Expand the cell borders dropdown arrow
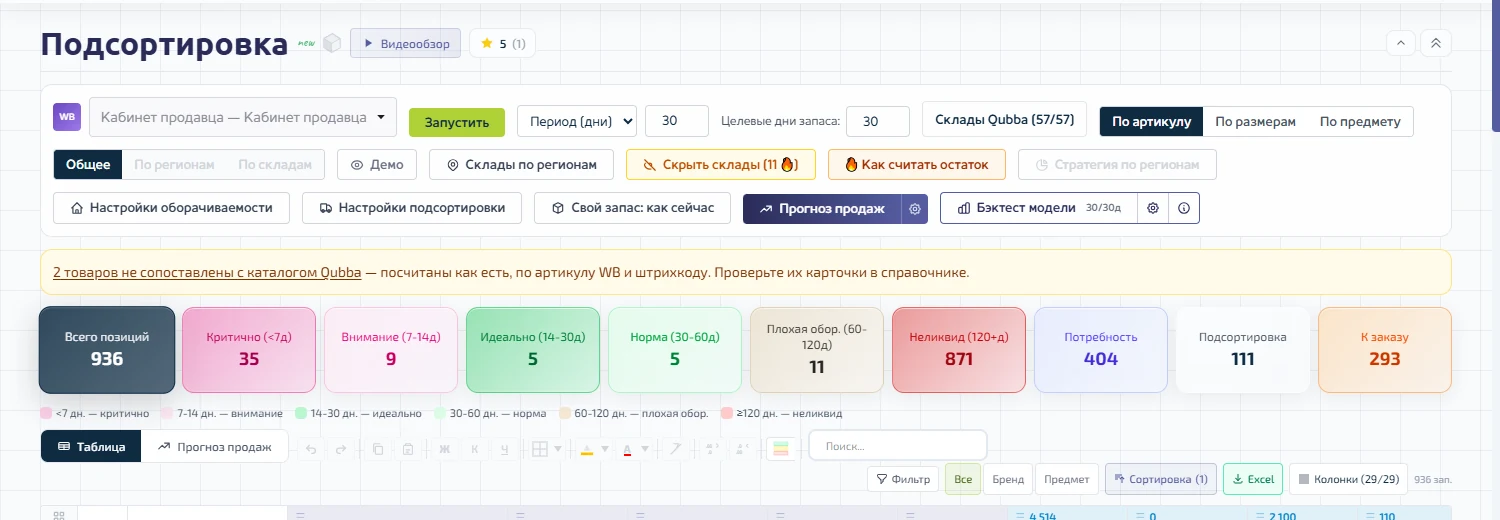 tap(558, 449)
